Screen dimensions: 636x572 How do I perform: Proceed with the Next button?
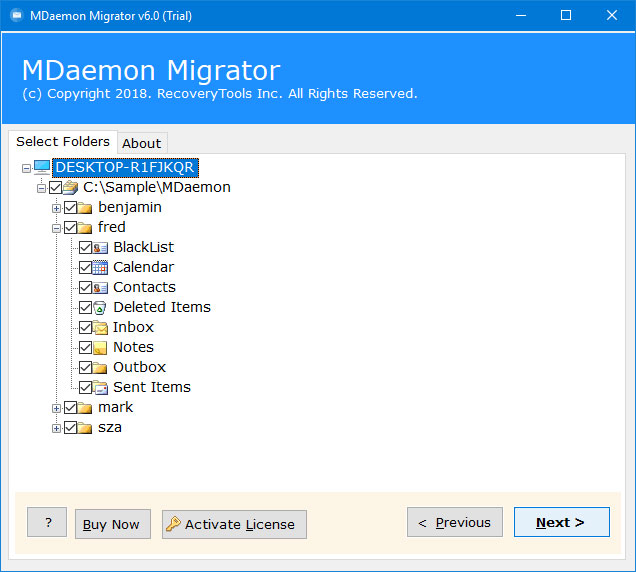coord(562,522)
